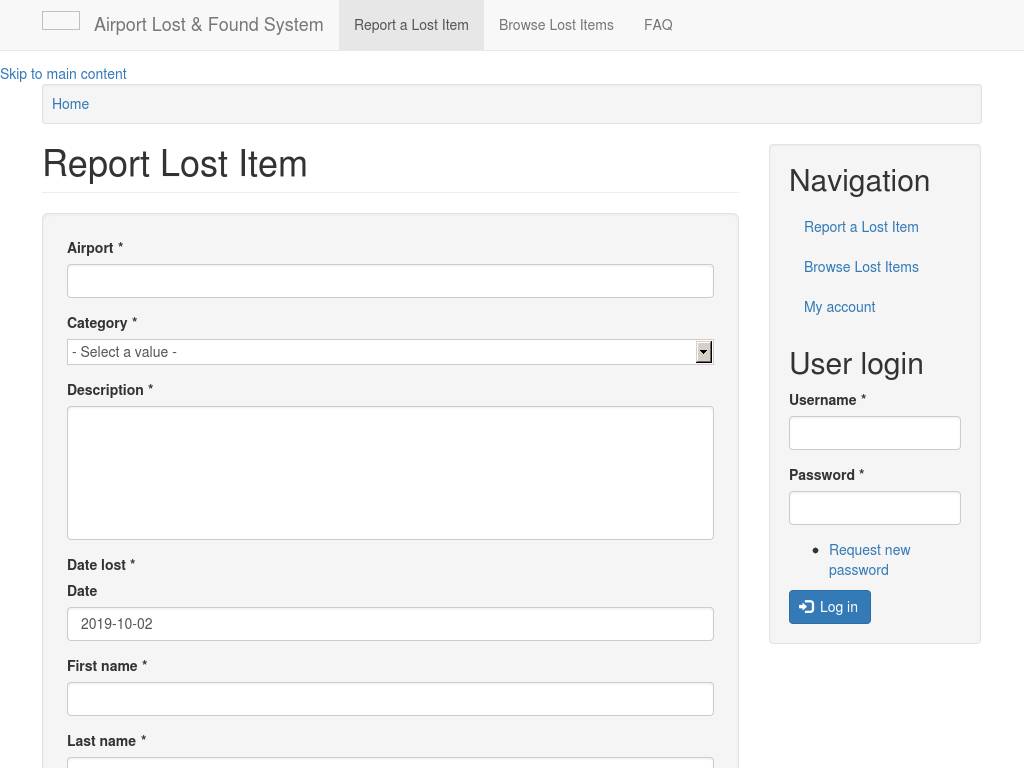The image size is (1024, 768).
Task: Click the Date lost field showing 2019-10-02
Action: (x=390, y=624)
